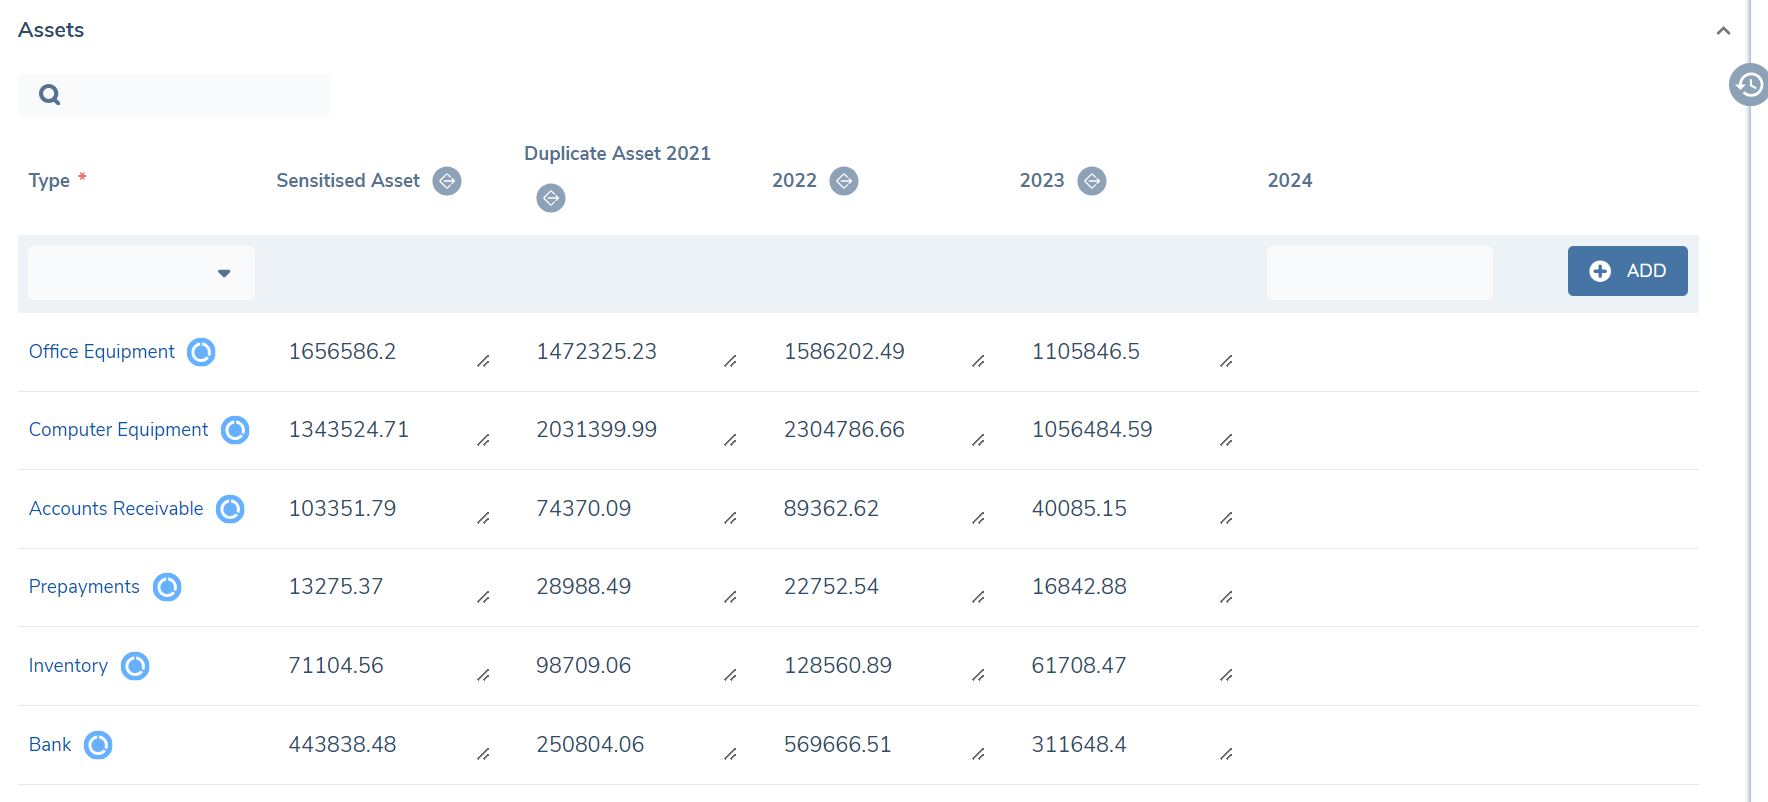Edit Bank 2023 value pencil icon
The image size is (1768, 802).
1226,754
